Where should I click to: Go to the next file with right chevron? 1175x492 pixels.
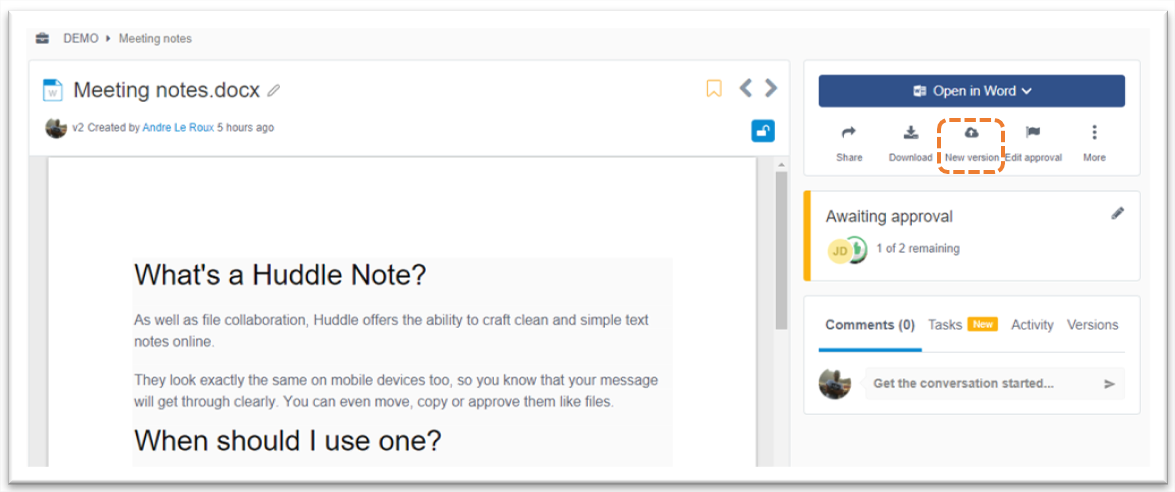[x=771, y=88]
